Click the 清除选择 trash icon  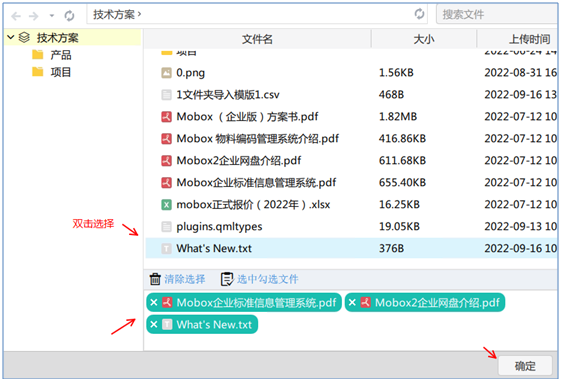[x=155, y=279]
